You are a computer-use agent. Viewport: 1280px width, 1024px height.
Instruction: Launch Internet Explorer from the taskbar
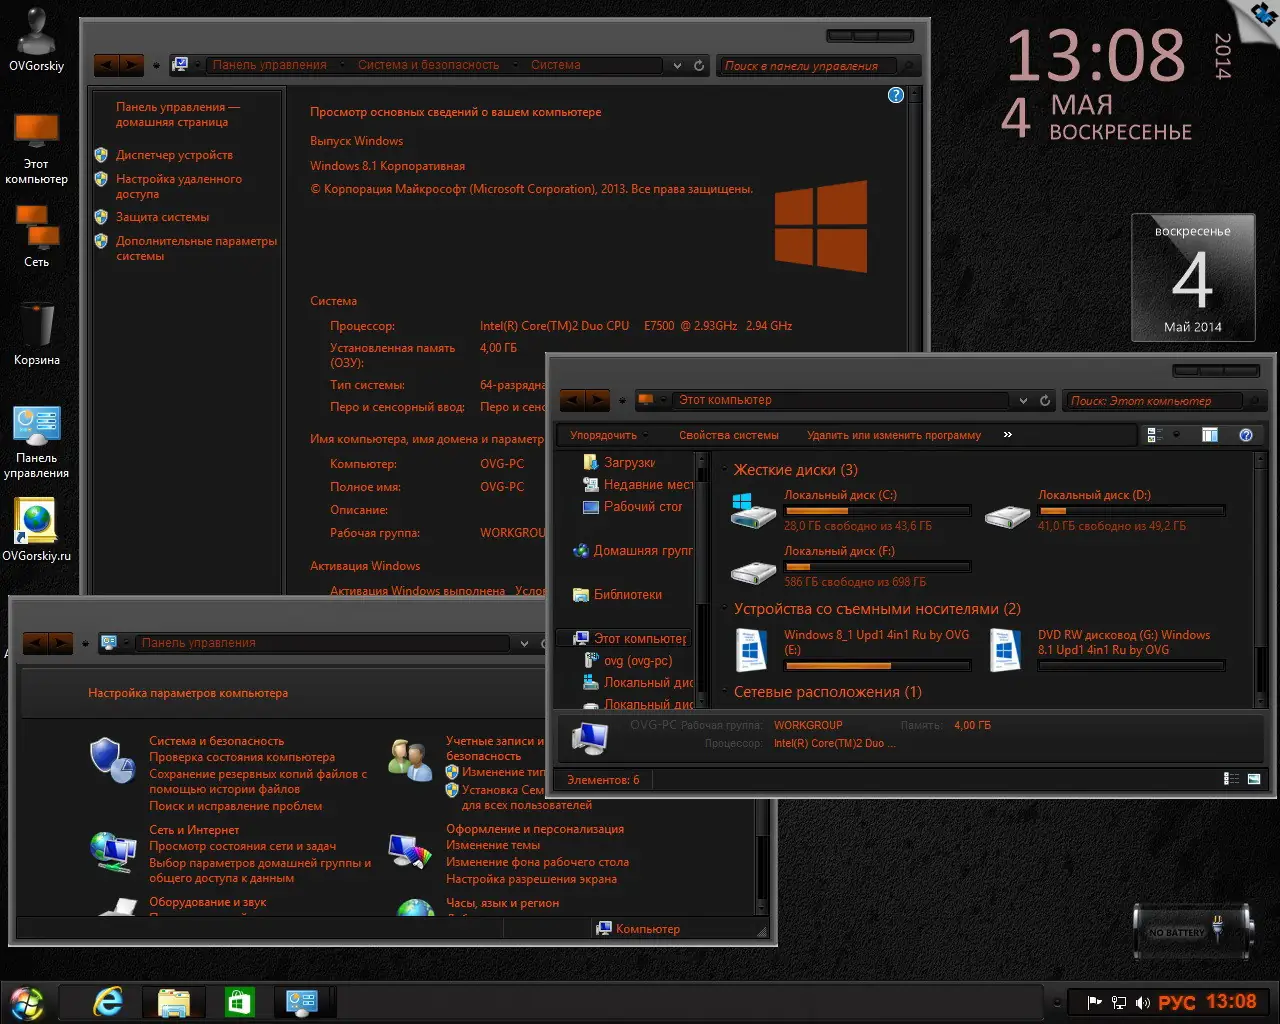tap(107, 1001)
